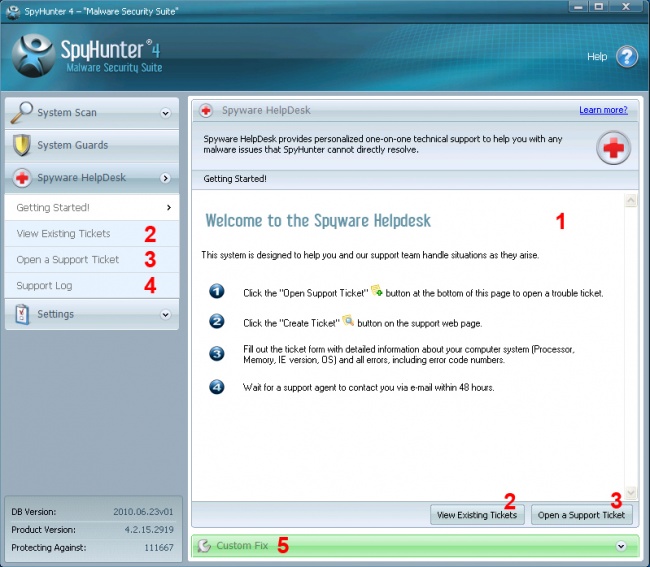Image resolution: width=650 pixels, height=567 pixels.
Task: Click the scrollbar down arrow in content pane
Action: pos(630,493)
